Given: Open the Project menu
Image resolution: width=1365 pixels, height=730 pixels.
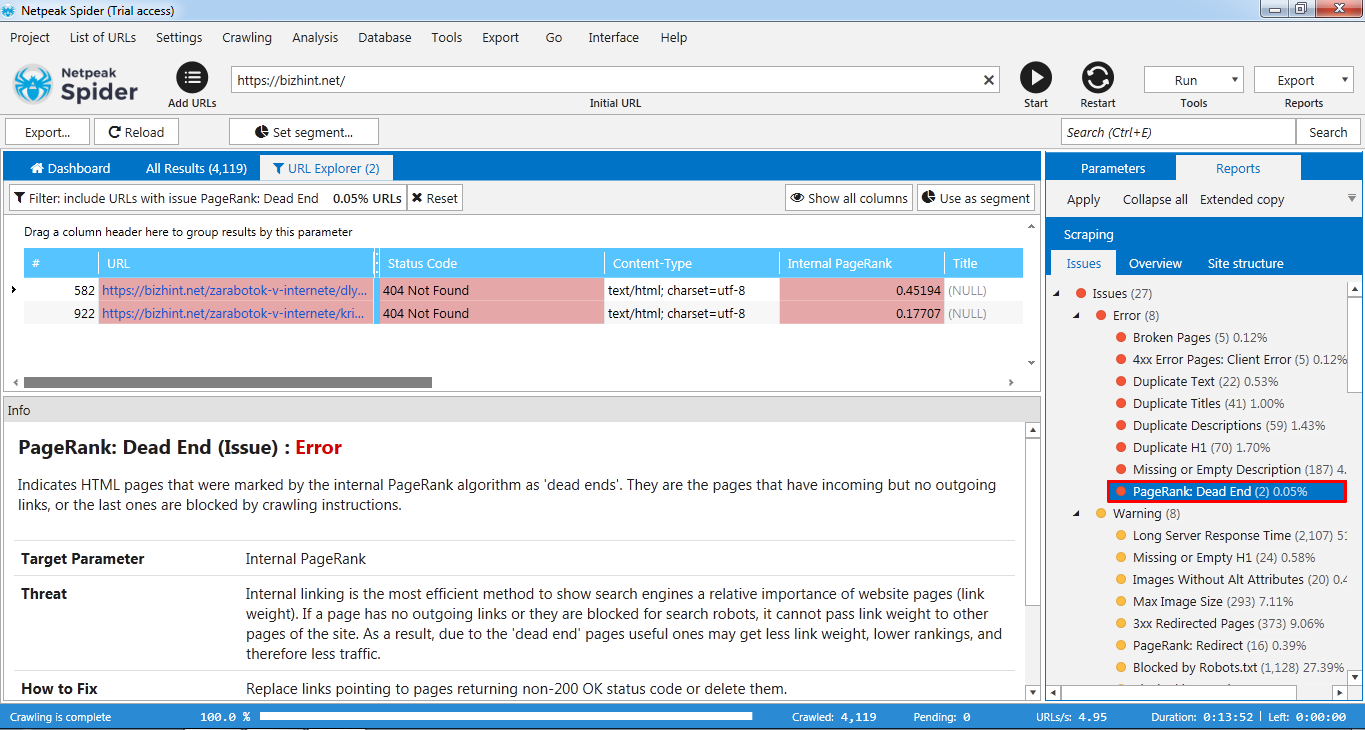Looking at the screenshot, I should click(30, 37).
